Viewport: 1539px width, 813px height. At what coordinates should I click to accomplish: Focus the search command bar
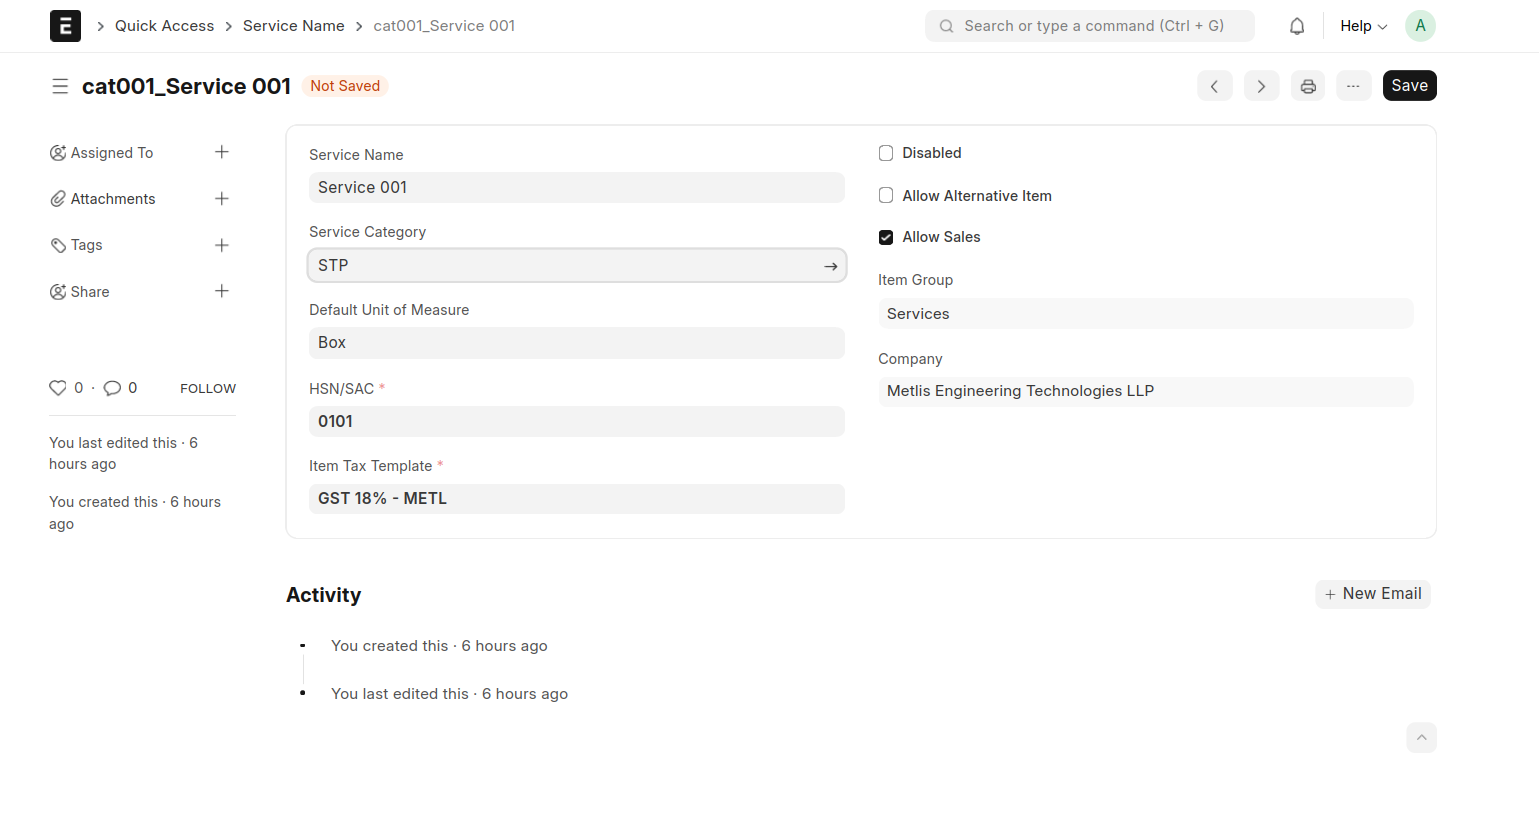(x=1089, y=26)
